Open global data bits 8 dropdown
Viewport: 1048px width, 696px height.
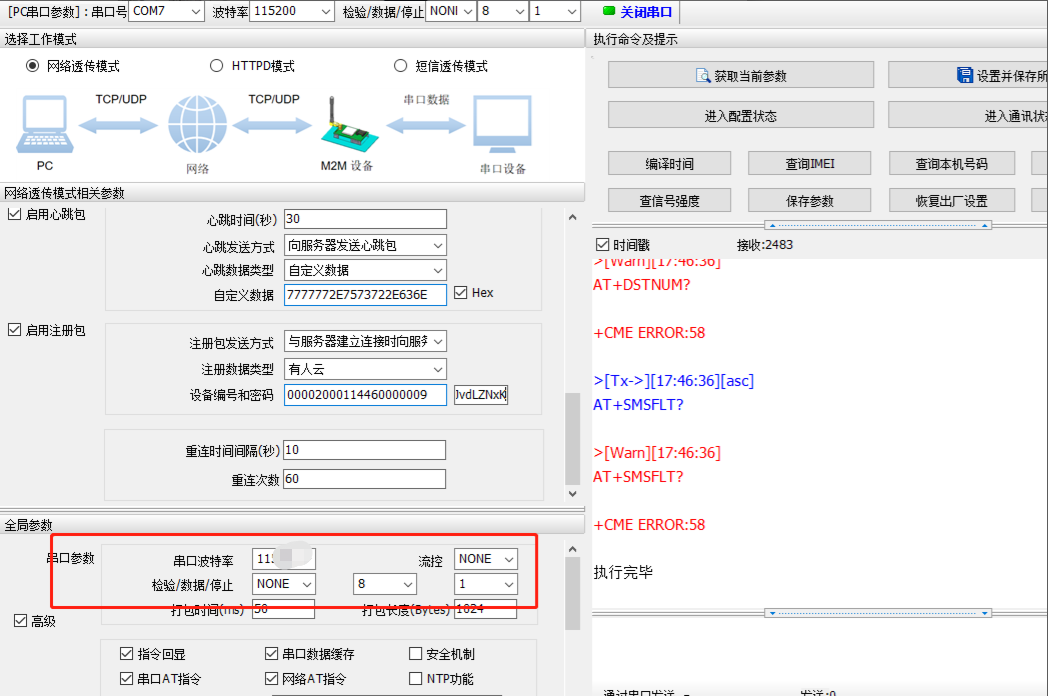pos(384,584)
